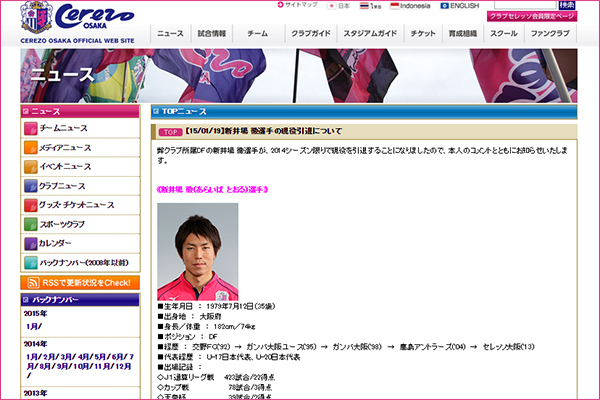Switch site language to ENGLISH
The width and height of the screenshot is (600, 400).
(x=459, y=5)
